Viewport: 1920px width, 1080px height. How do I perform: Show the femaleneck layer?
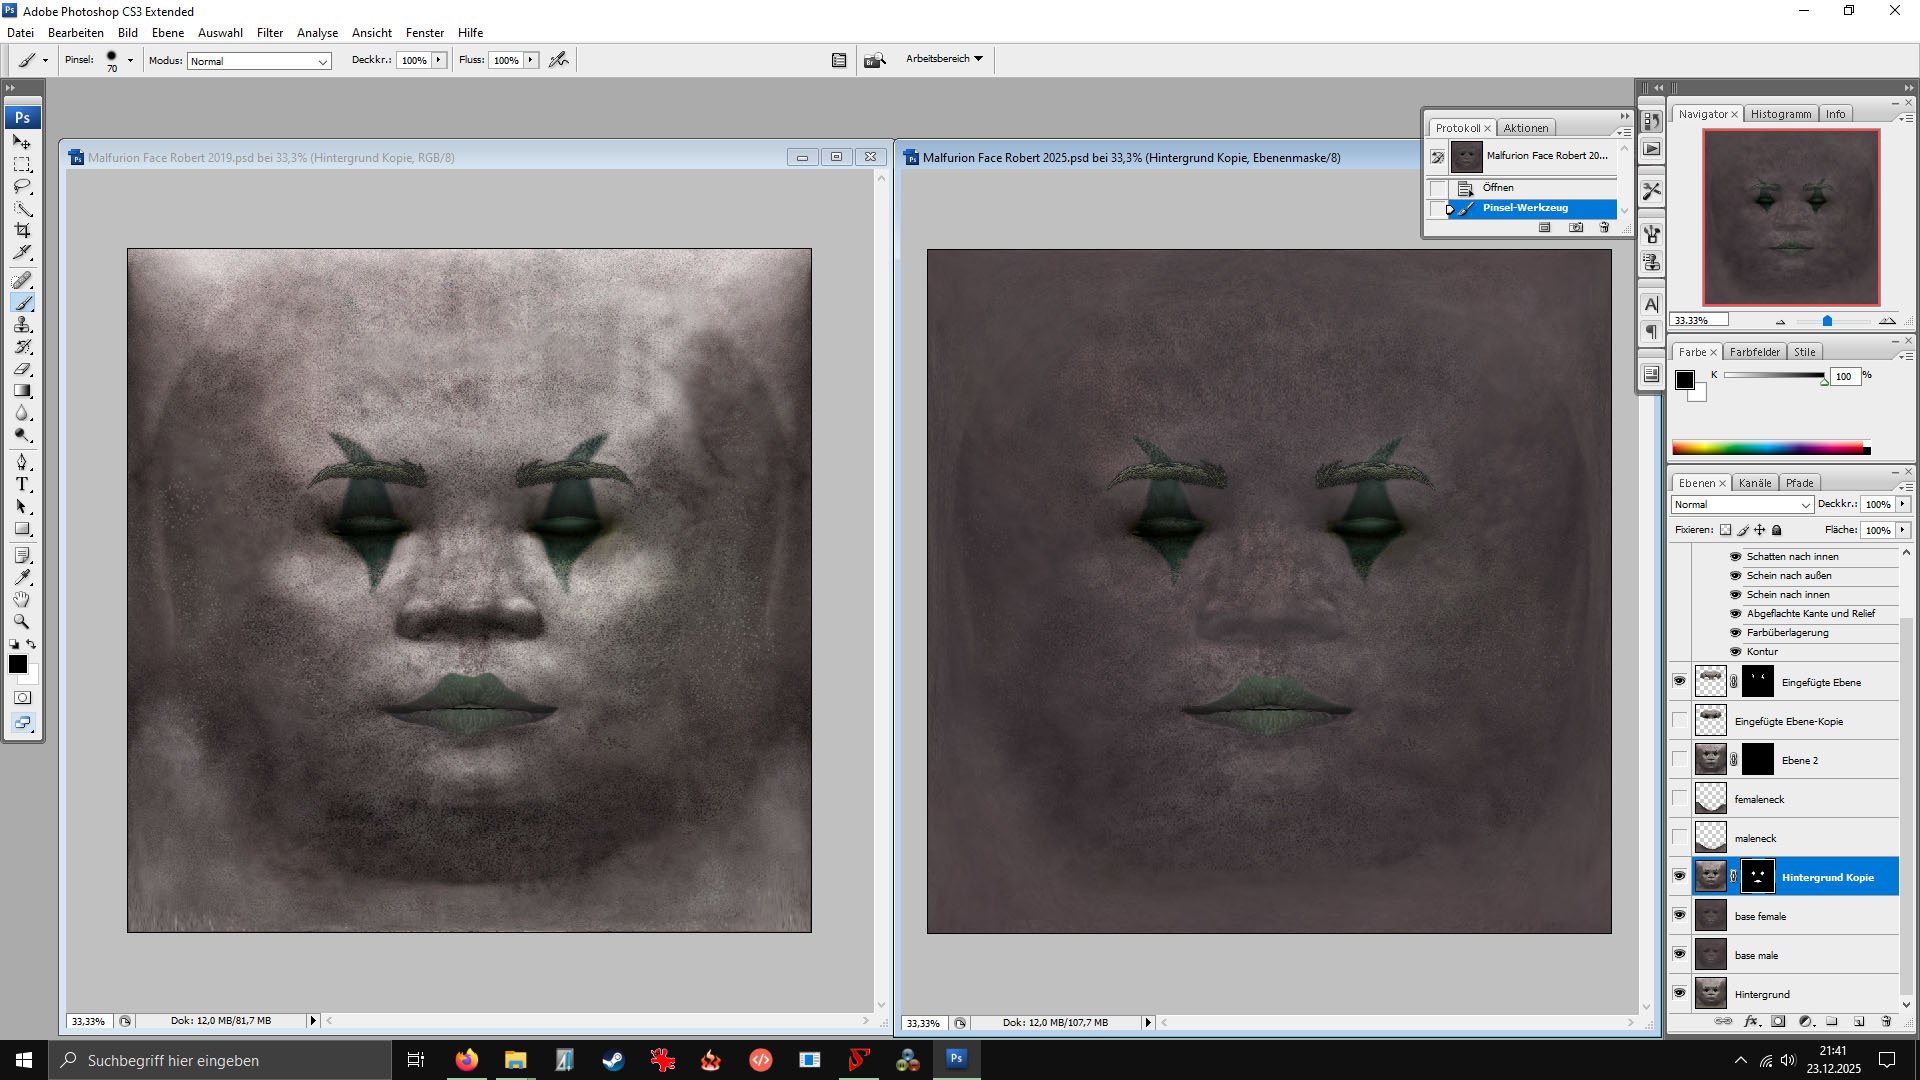pyautogui.click(x=1679, y=798)
